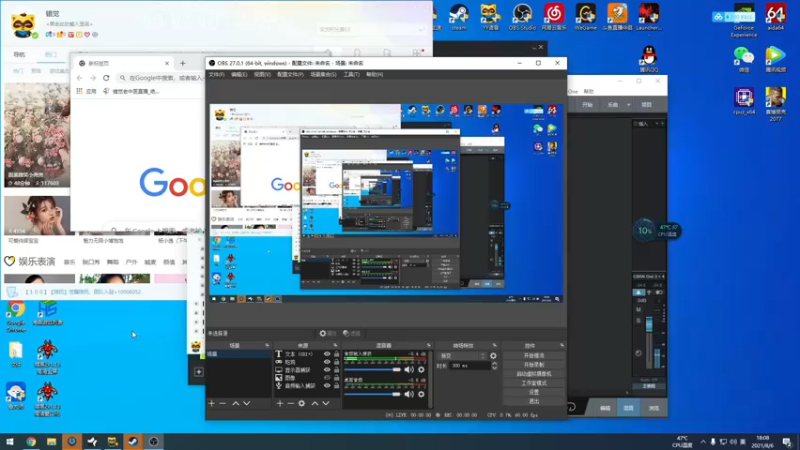Click the Chrome address bar
Image resolution: width=800 pixels, height=450 pixels.
click(x=162, y=78)
